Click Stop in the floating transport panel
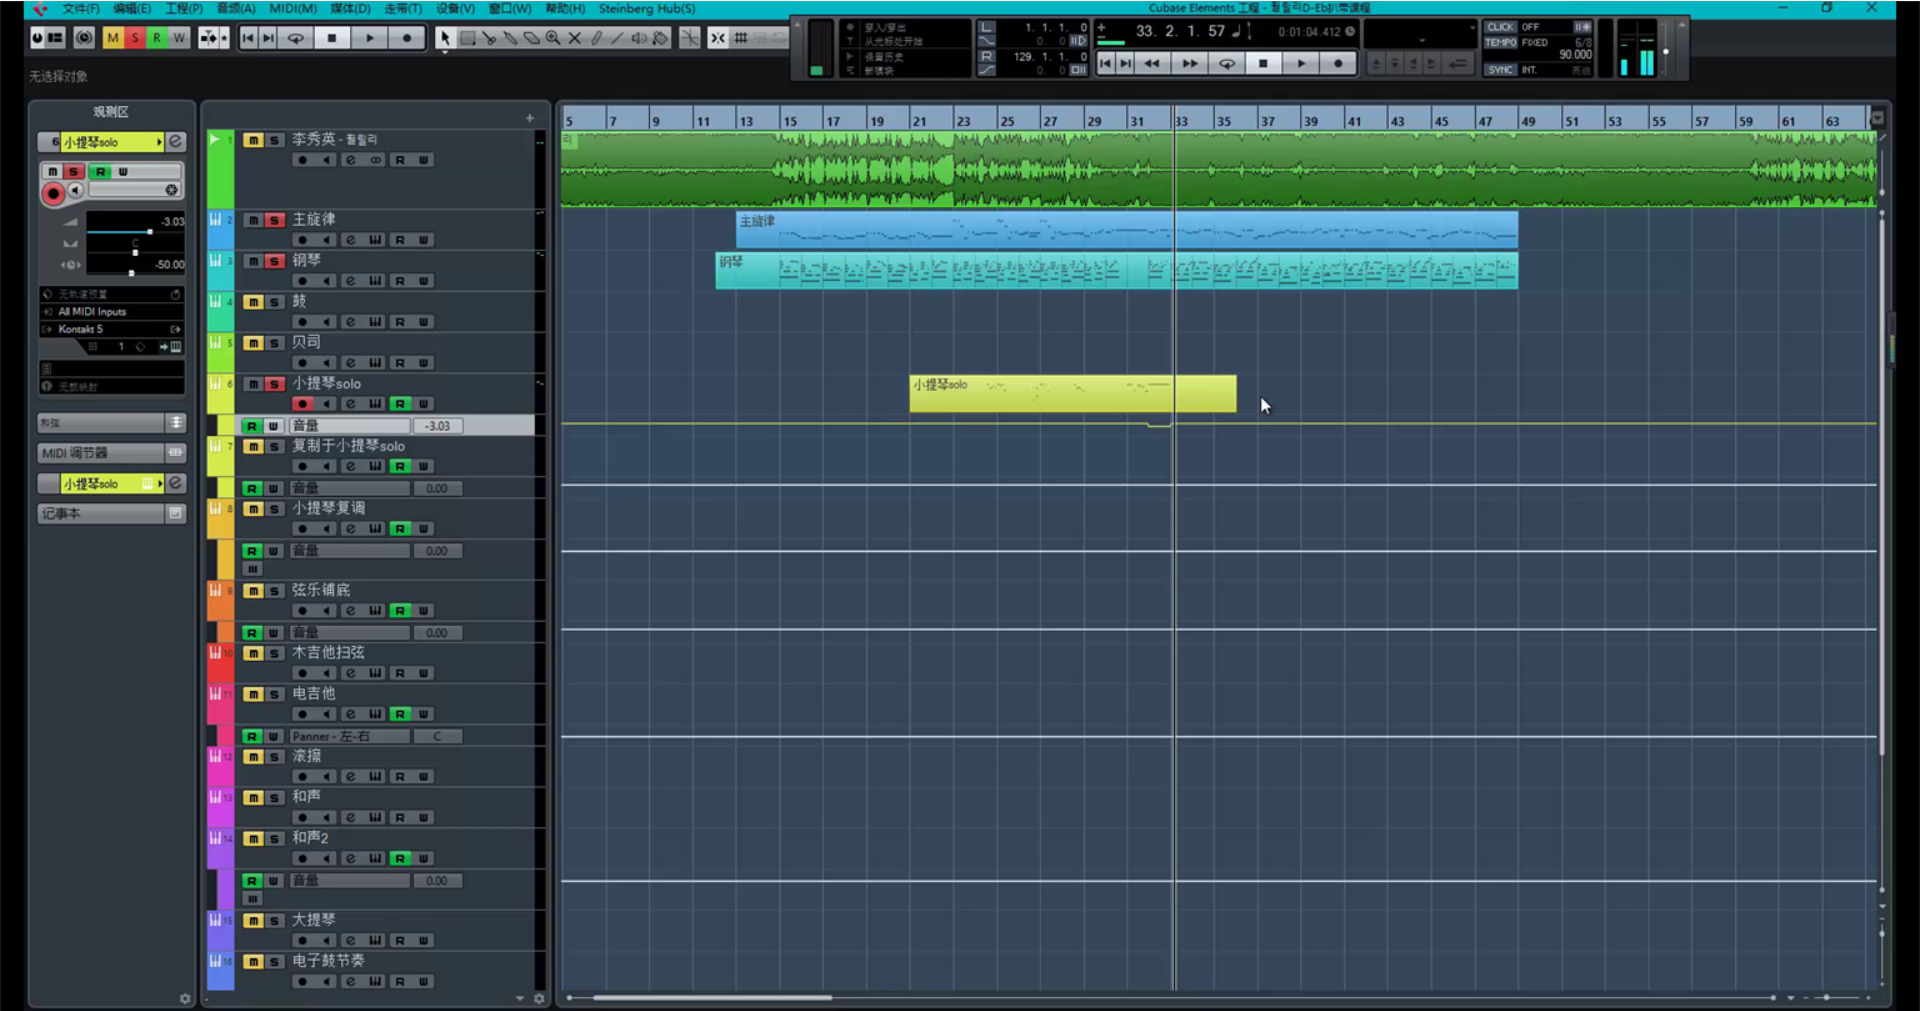The image size is (1920, 1011). point(1263,63)
